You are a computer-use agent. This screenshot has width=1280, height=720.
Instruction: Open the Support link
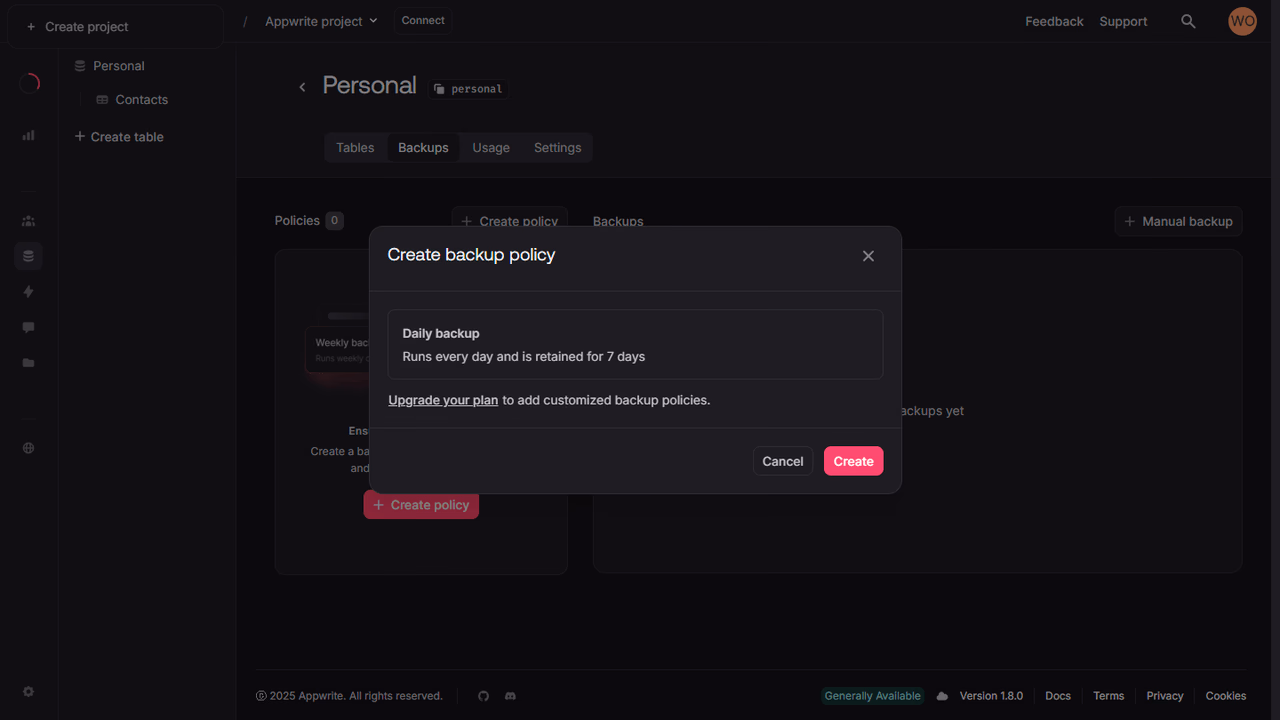(x=1123, y=21)
